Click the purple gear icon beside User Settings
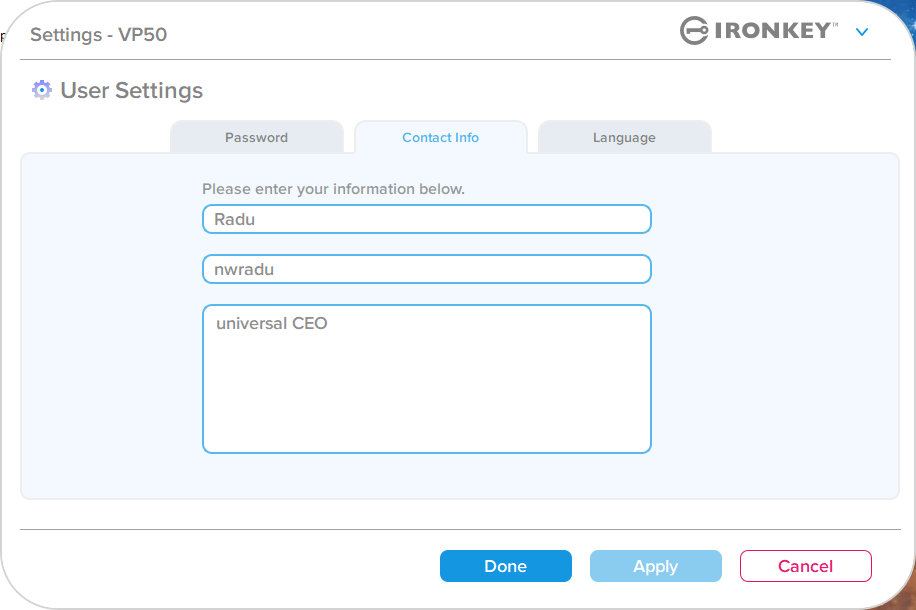Image resolution: width=916 pixels, height=610 pixels. [41, 90]
